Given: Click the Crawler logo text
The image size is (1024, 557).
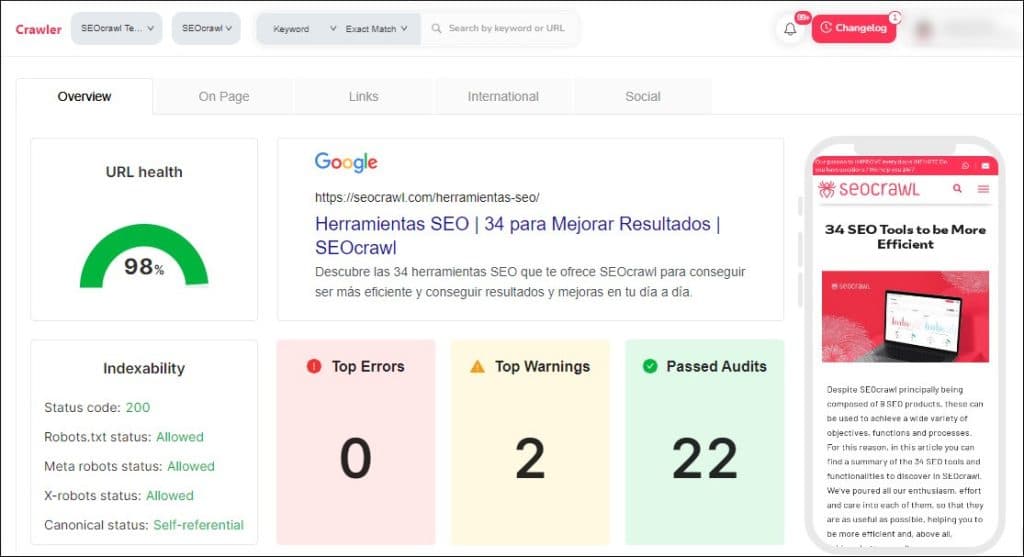Looking at the screenshot, I should [x=39, y=29].
